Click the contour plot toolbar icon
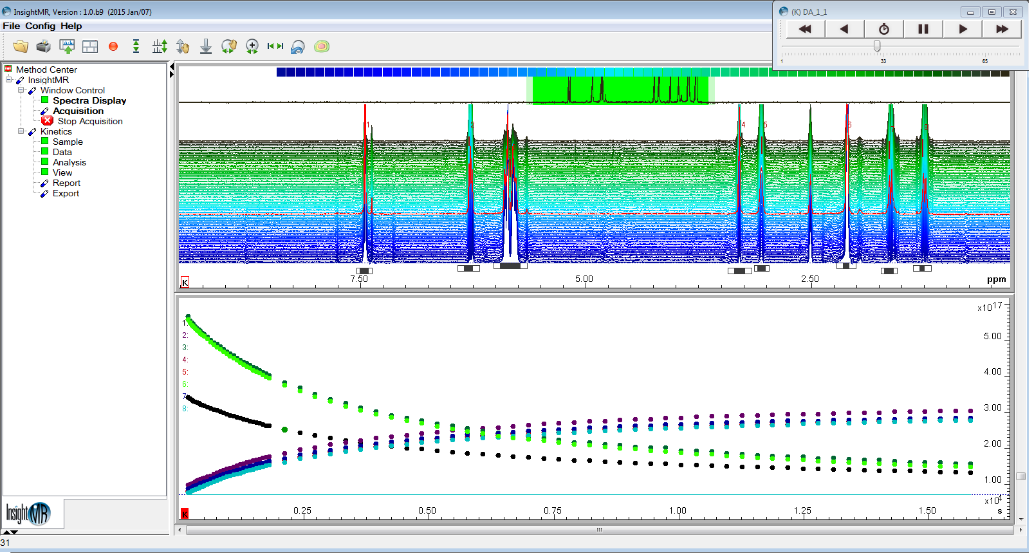 [x=321, y=46]
